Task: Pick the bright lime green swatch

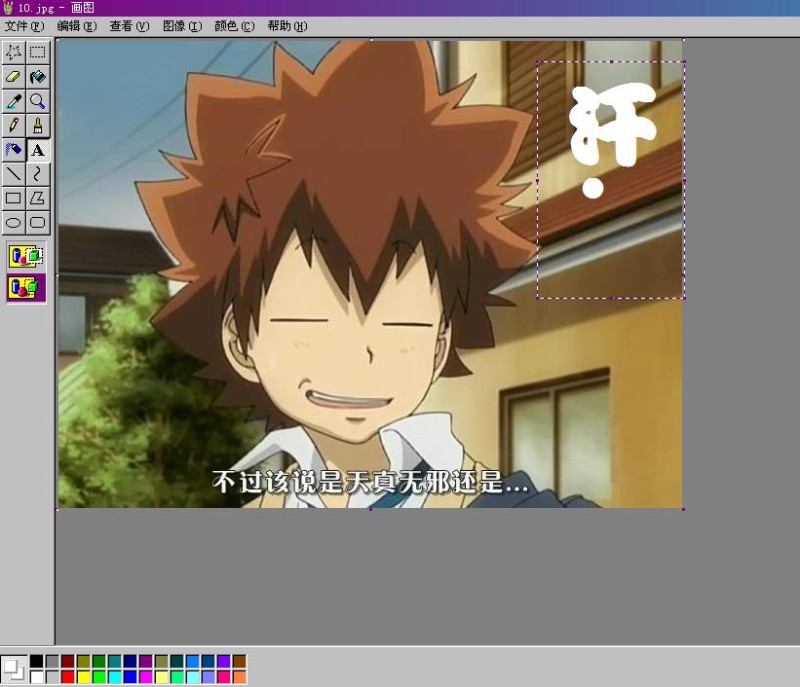Action: 99,677
